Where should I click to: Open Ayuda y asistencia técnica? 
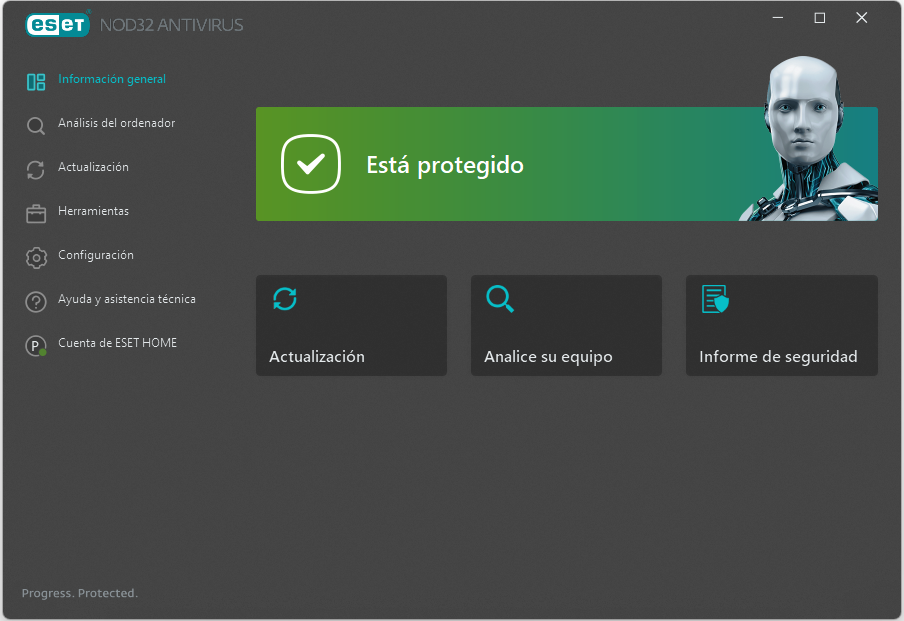click(x=127, y=299)
